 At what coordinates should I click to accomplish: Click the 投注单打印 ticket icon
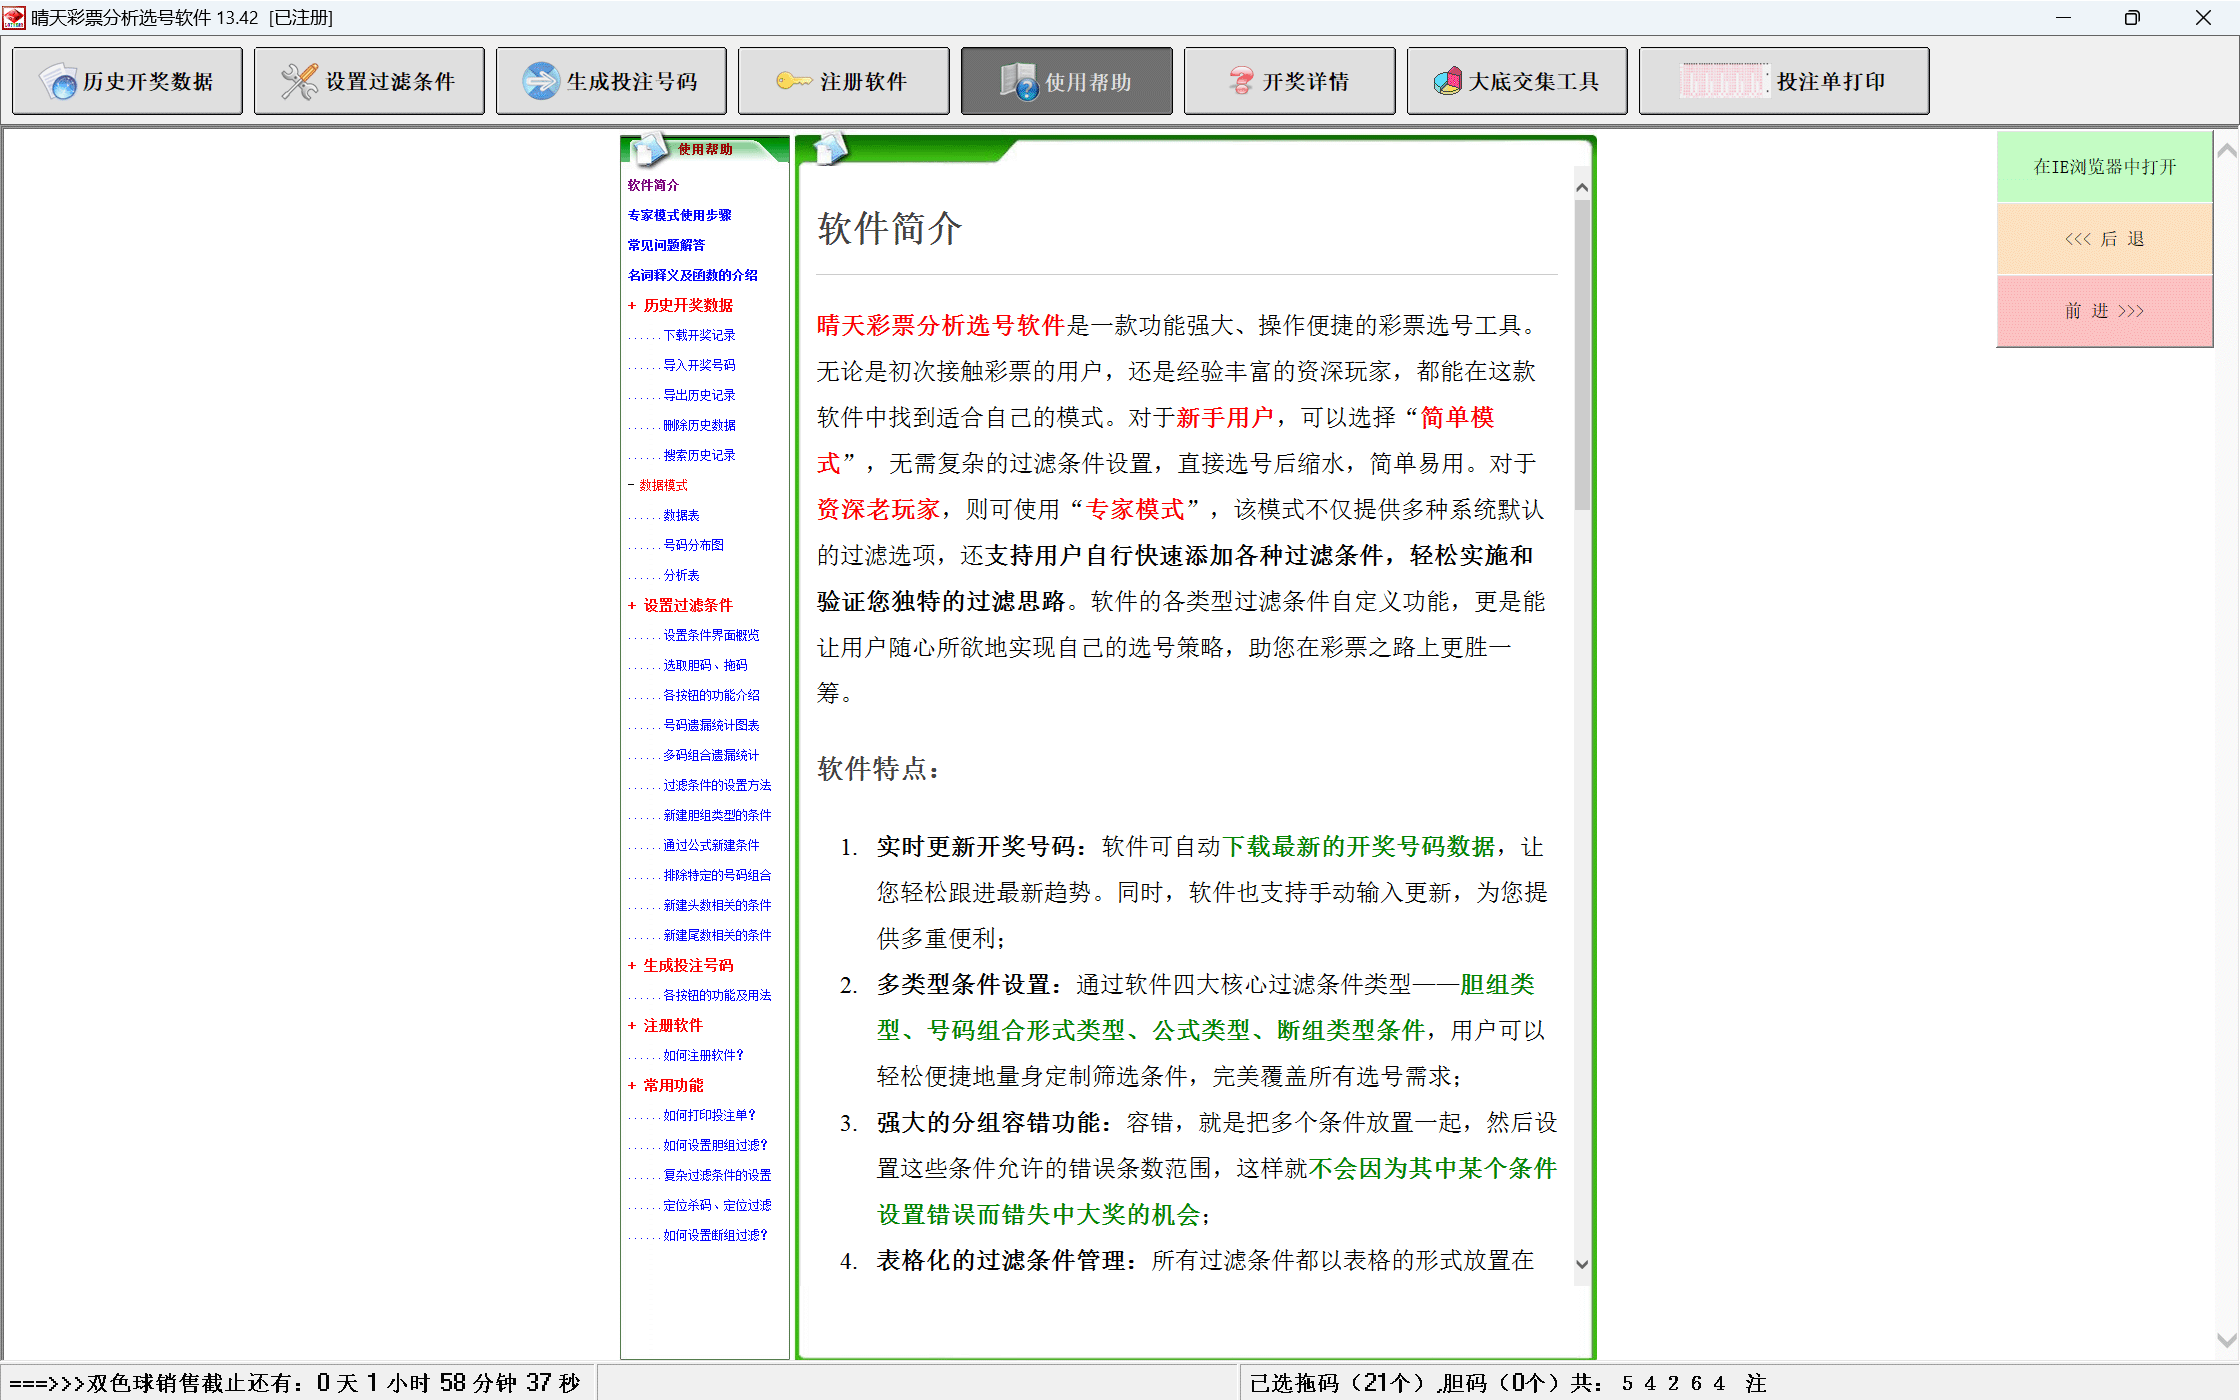tap(1723, 82)
